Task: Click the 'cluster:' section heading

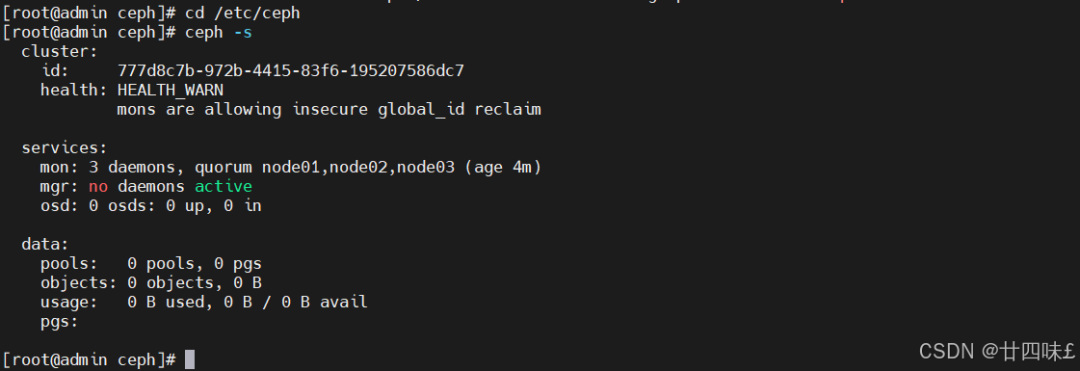Action: pos(60,52)
